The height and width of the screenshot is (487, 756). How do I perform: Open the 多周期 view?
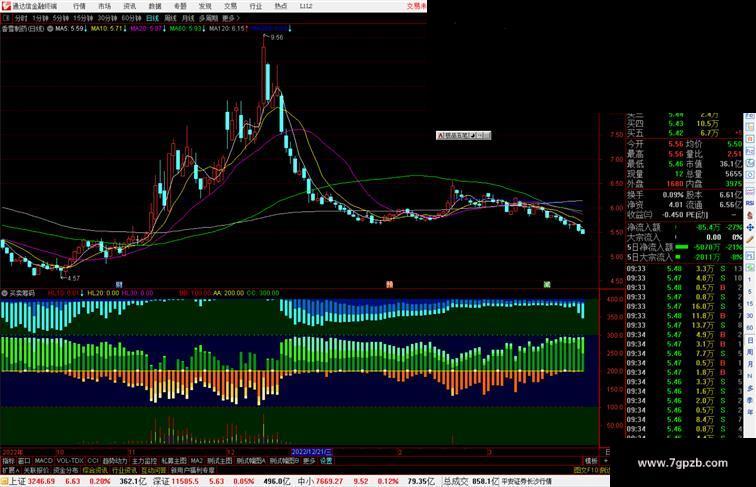208,18
